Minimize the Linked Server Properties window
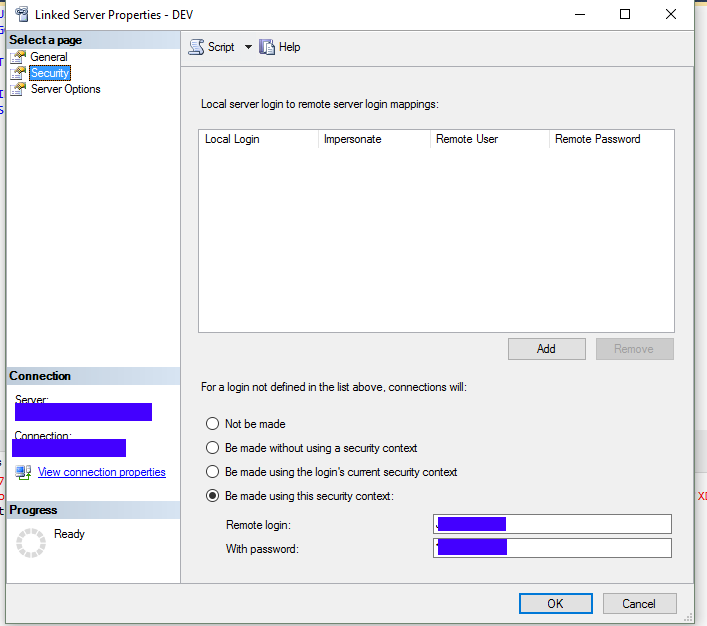707x626 pixels. coord(580,14)
